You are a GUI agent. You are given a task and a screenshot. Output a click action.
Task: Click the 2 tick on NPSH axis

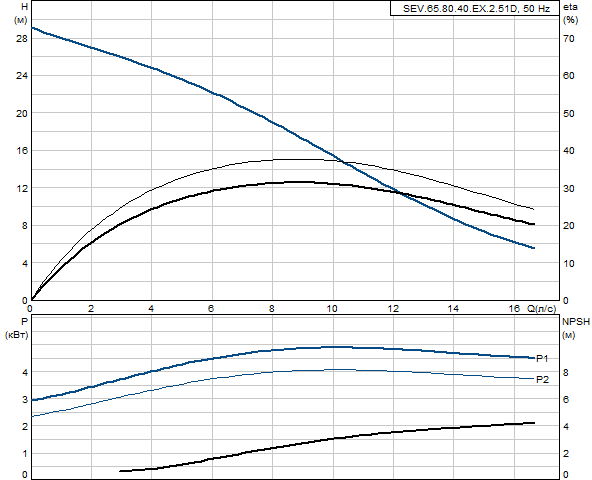point(566,453)
